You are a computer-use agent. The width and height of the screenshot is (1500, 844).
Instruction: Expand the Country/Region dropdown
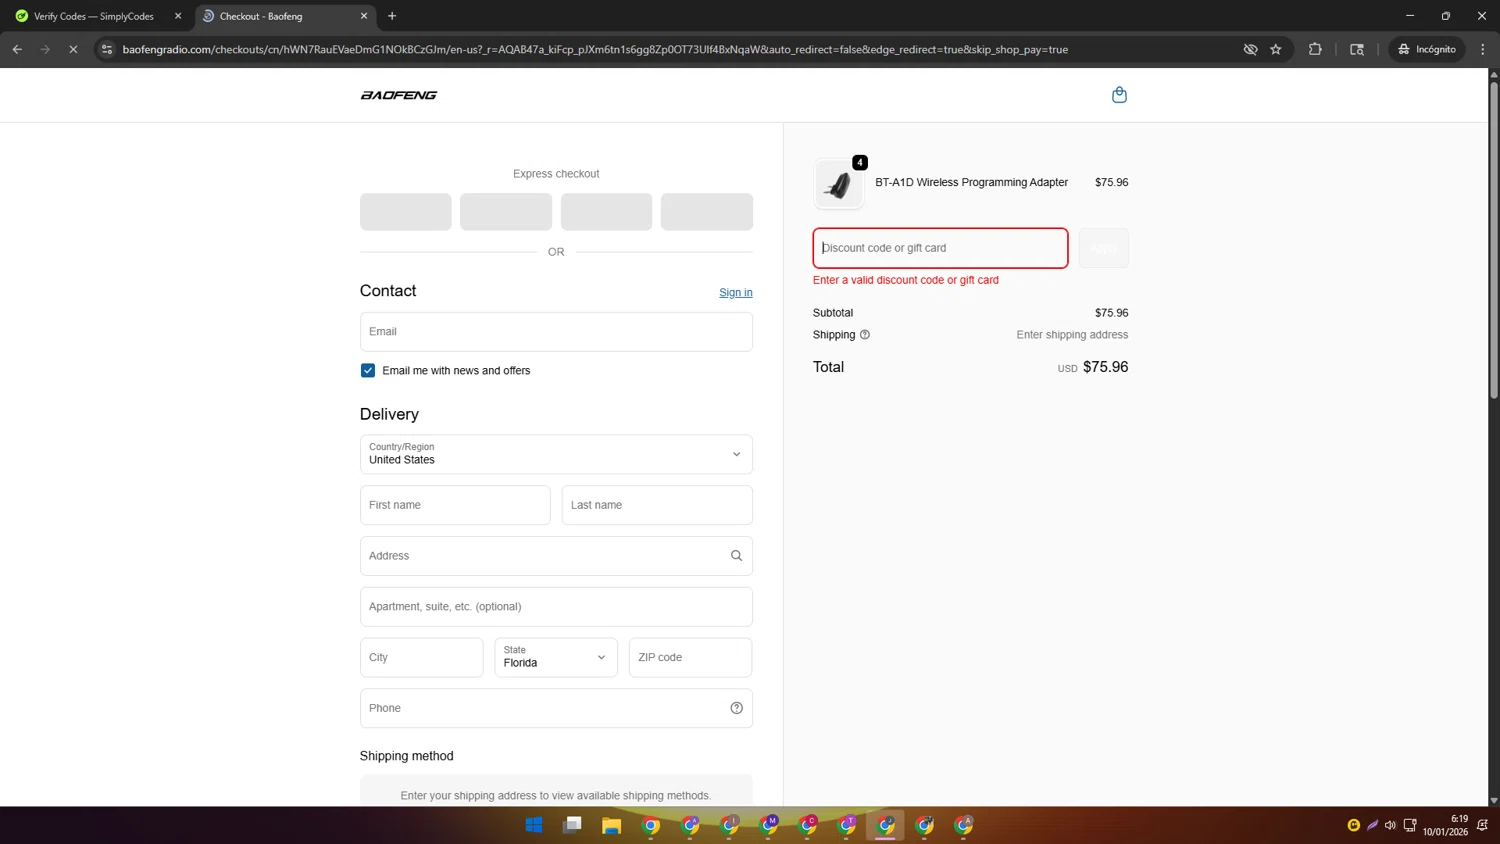[x=556, y=454]
